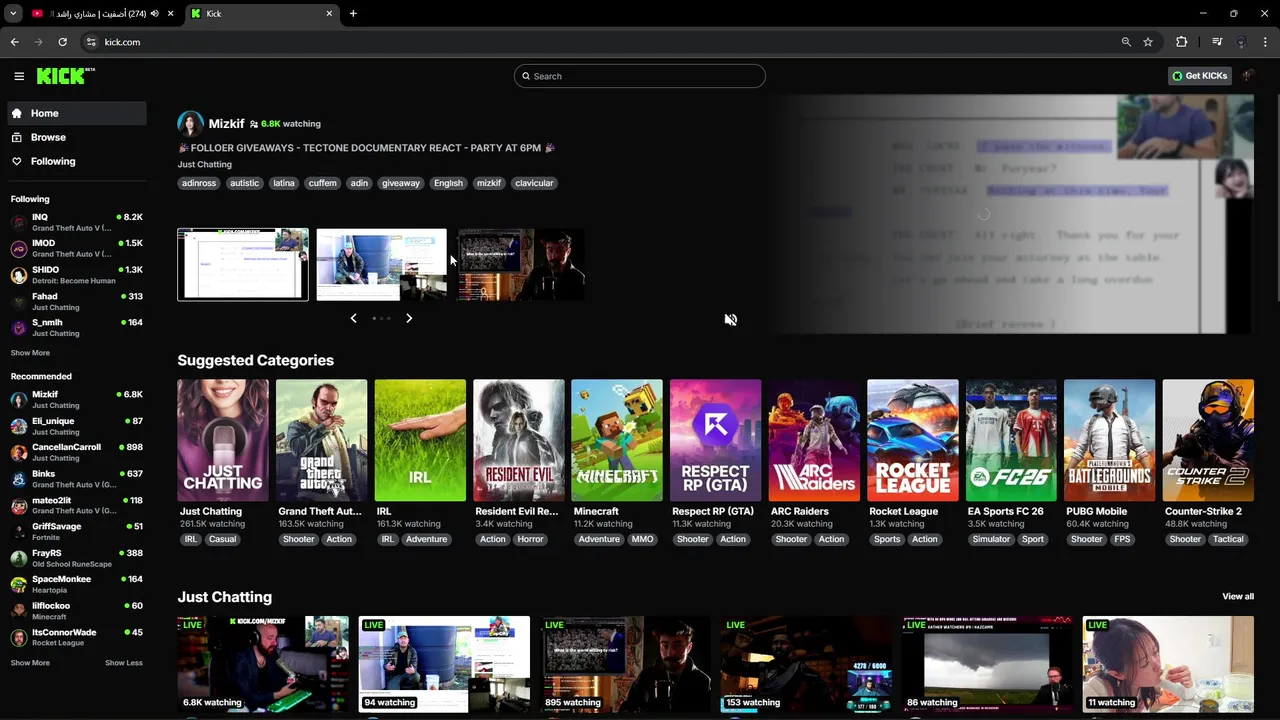Open the Respect RP (GTA) category card

715,440
